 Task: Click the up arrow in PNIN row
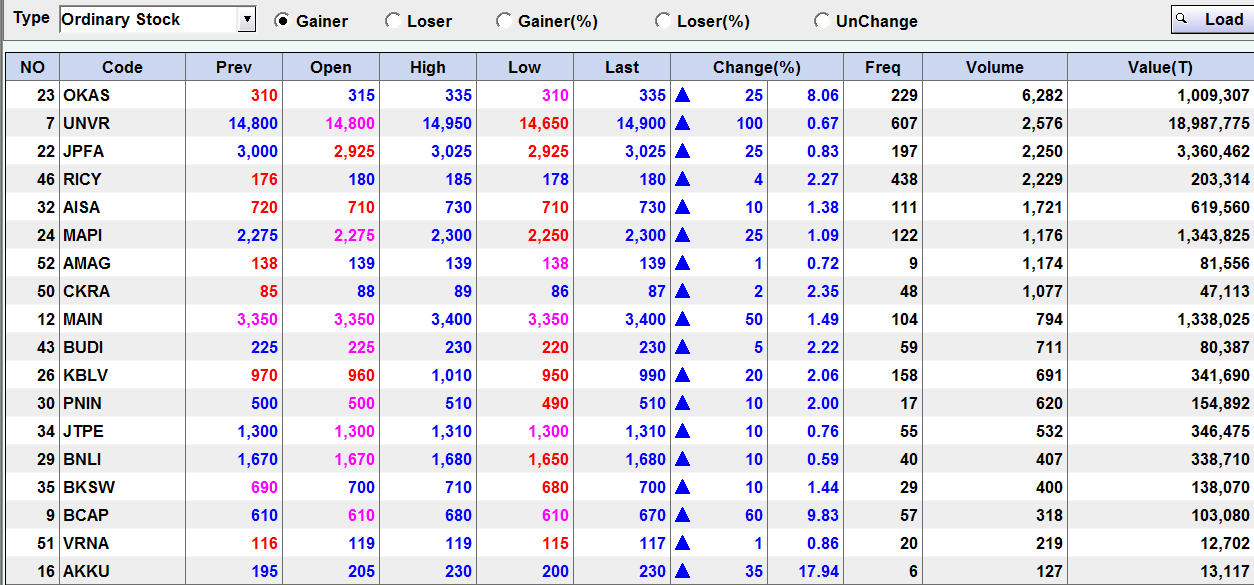[683, 403]
